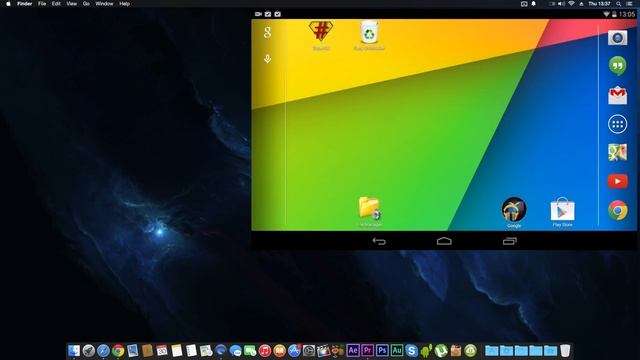This screenshot has width=640, height=360.
Task: Open the Play Store app
Action: pyautogui.click(x=562, y=209)
